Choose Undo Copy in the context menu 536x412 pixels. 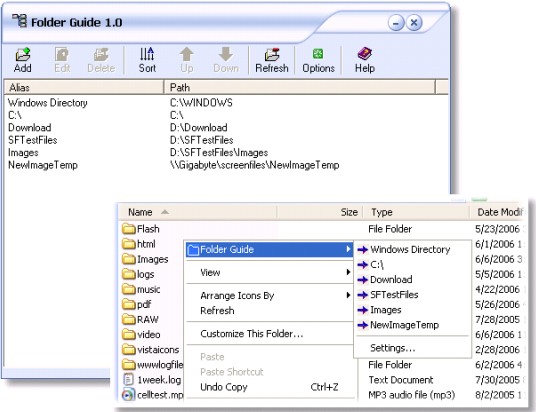coord(224,387)
